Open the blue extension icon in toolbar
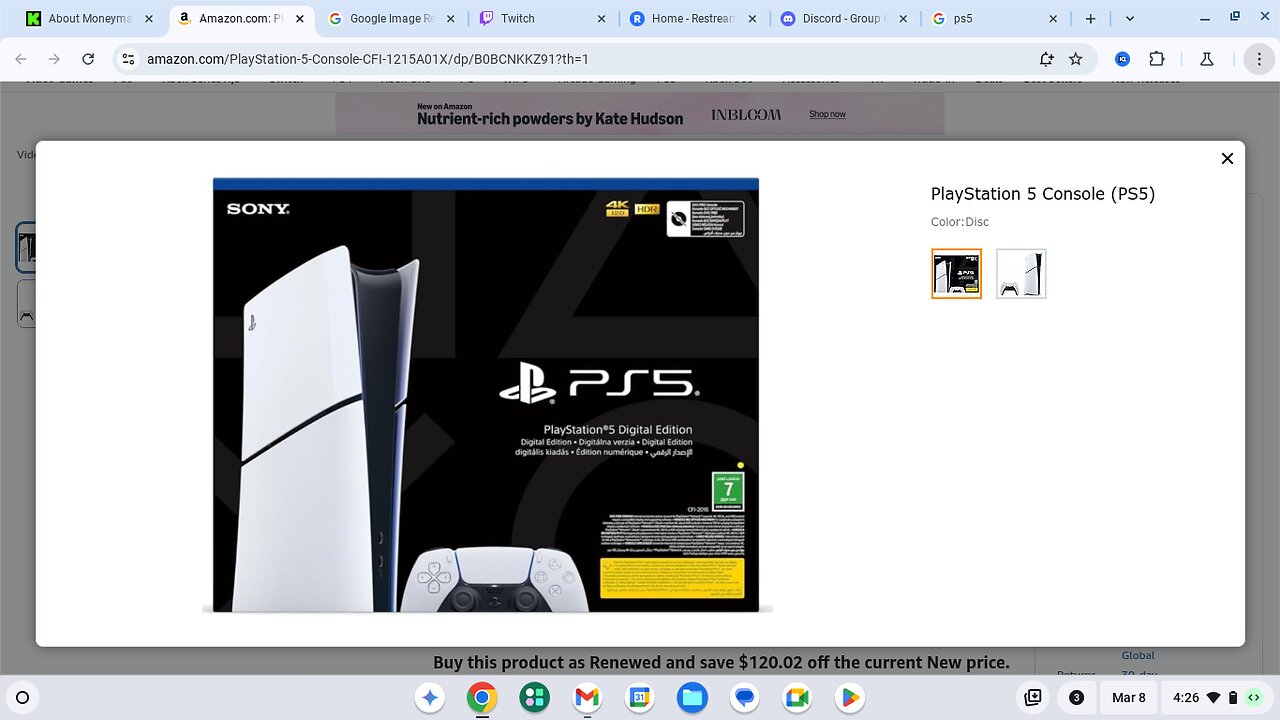The height and width of the screenshot is (720, 1280). tap(1122, 59)
